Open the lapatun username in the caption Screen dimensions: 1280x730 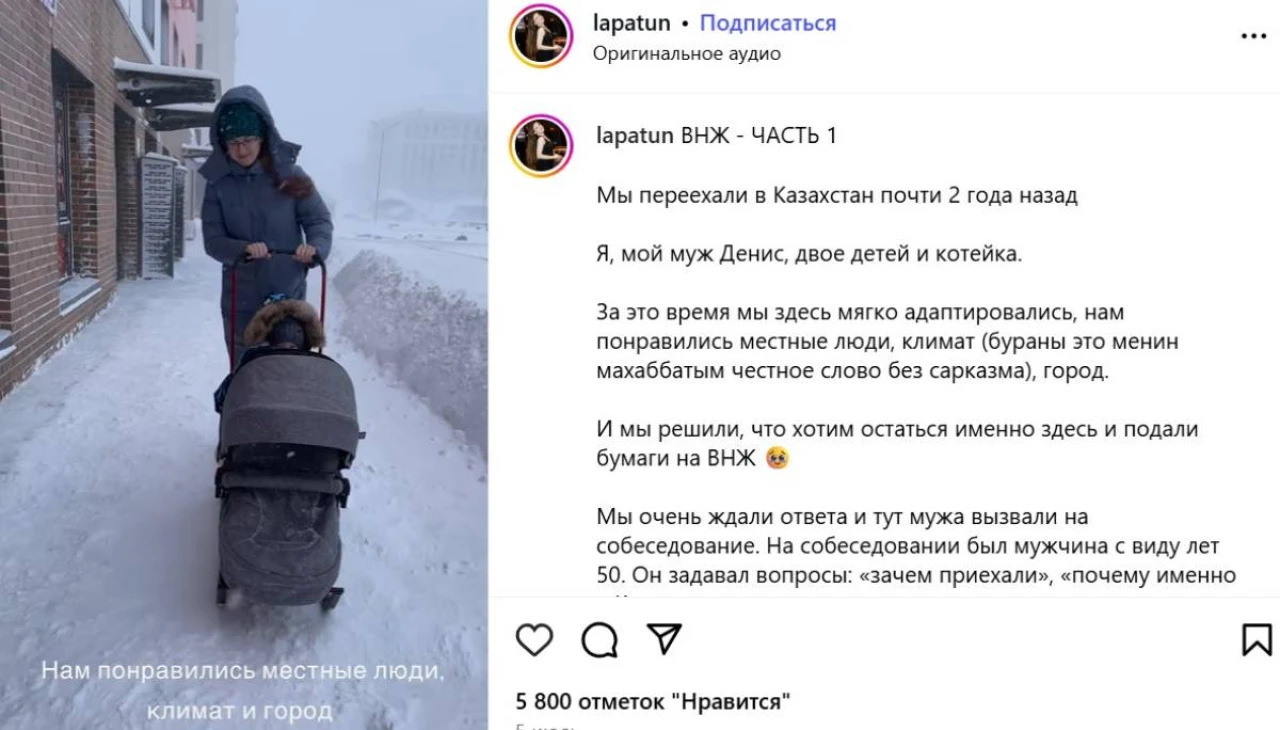[634, 136]
